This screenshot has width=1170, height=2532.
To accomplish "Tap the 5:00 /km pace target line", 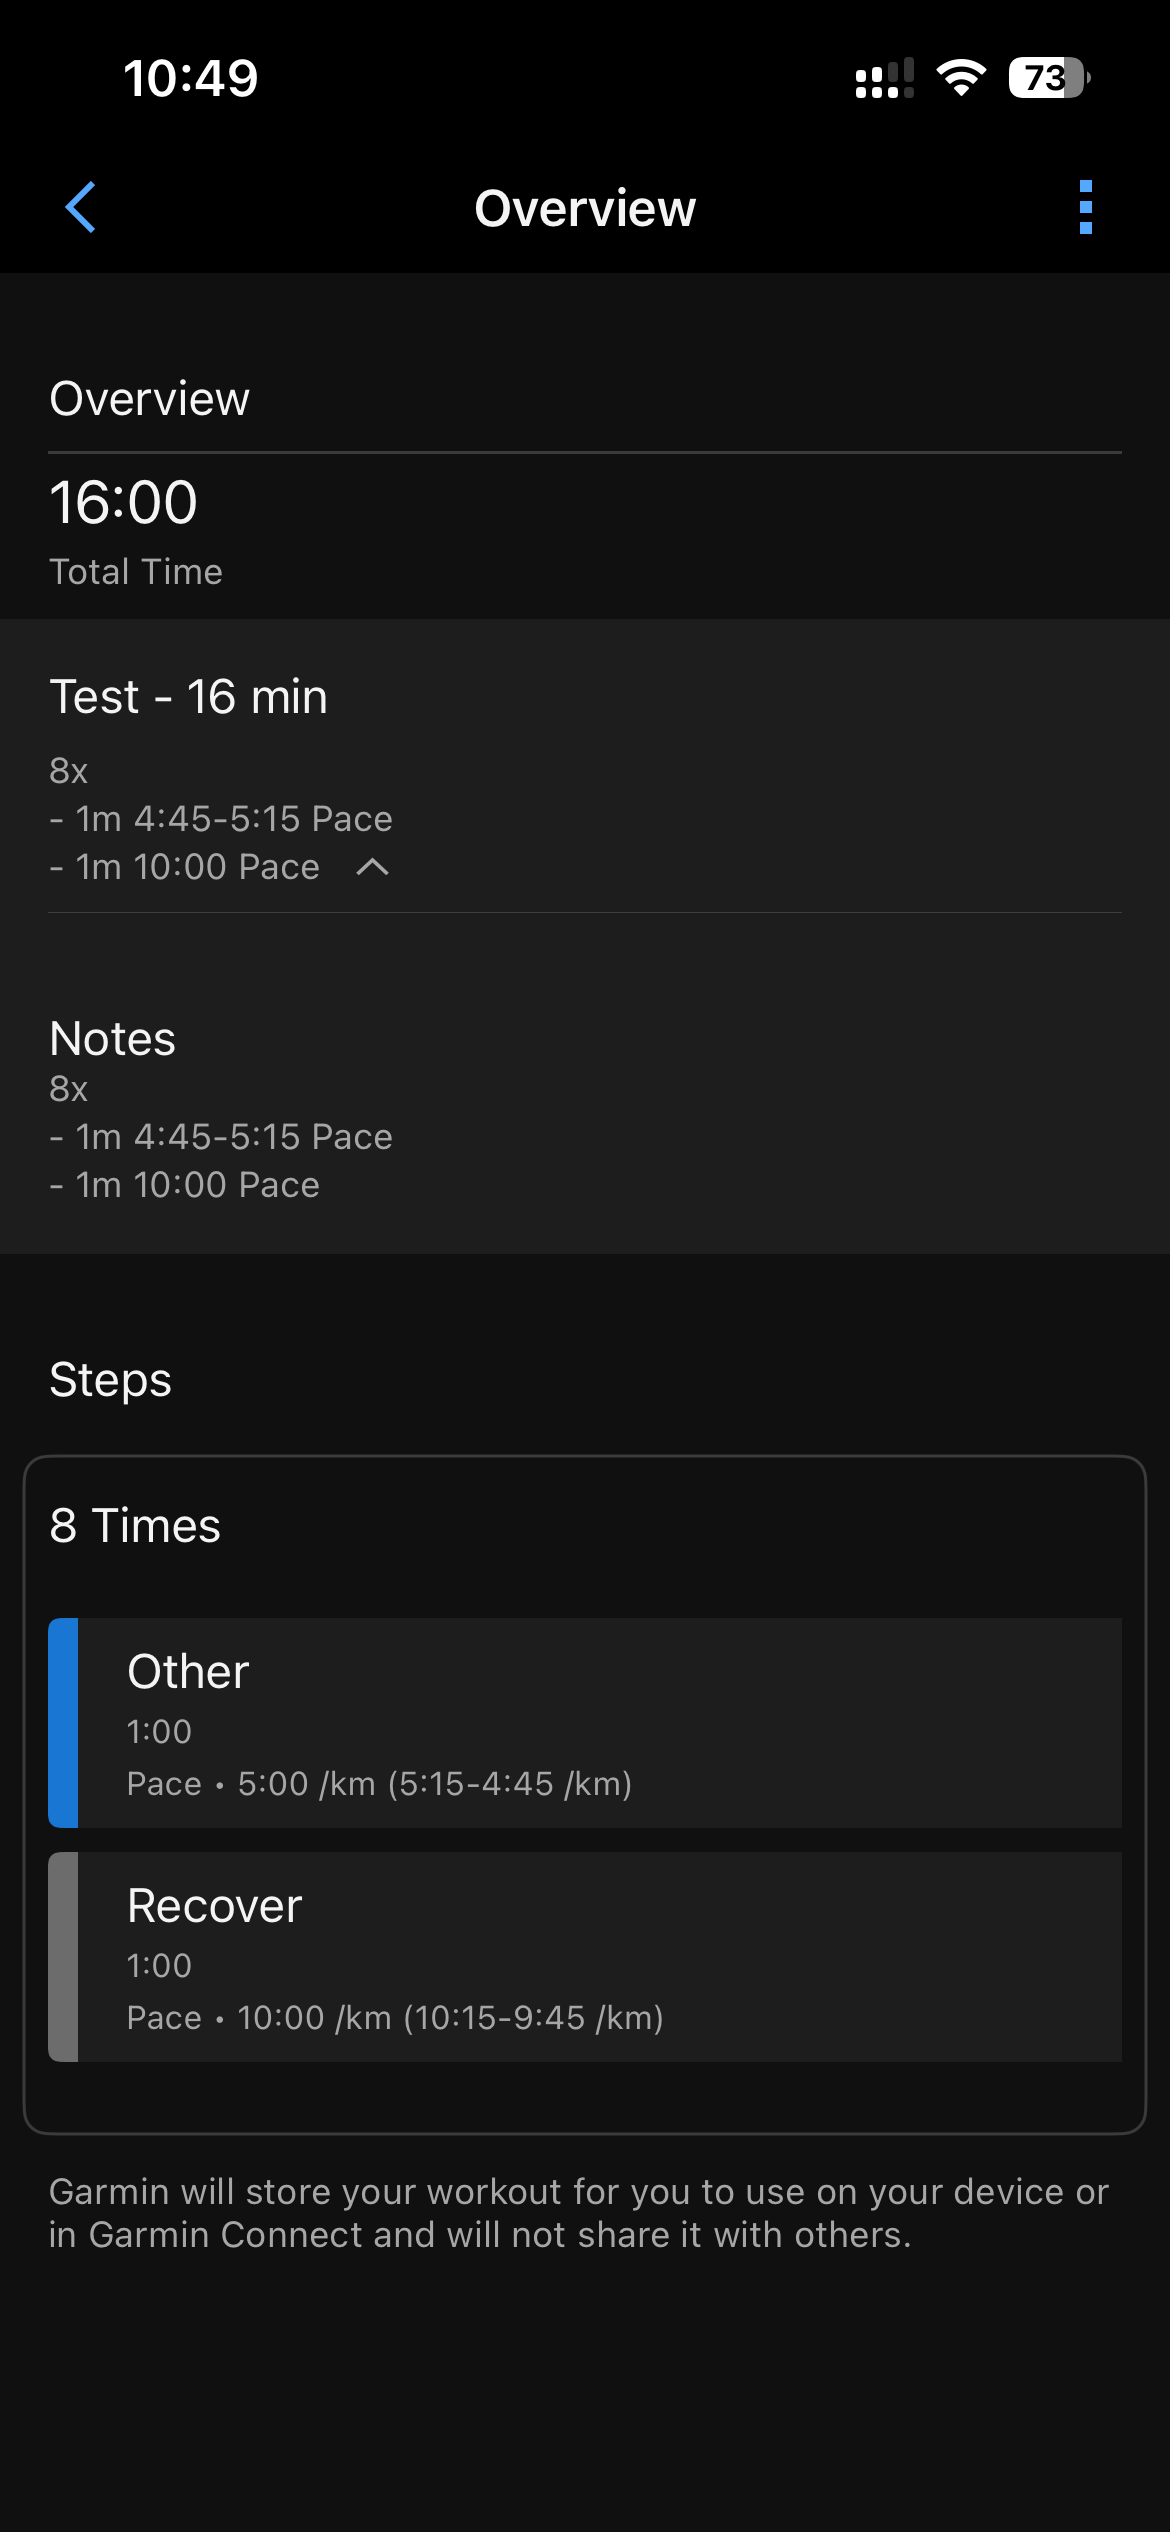I will tap(380, 1784).
